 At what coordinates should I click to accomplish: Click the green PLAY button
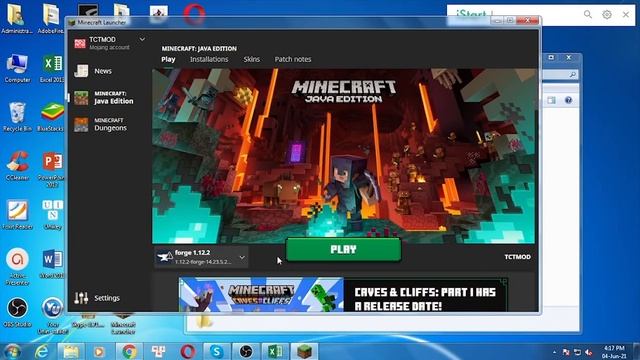point(343,249)
